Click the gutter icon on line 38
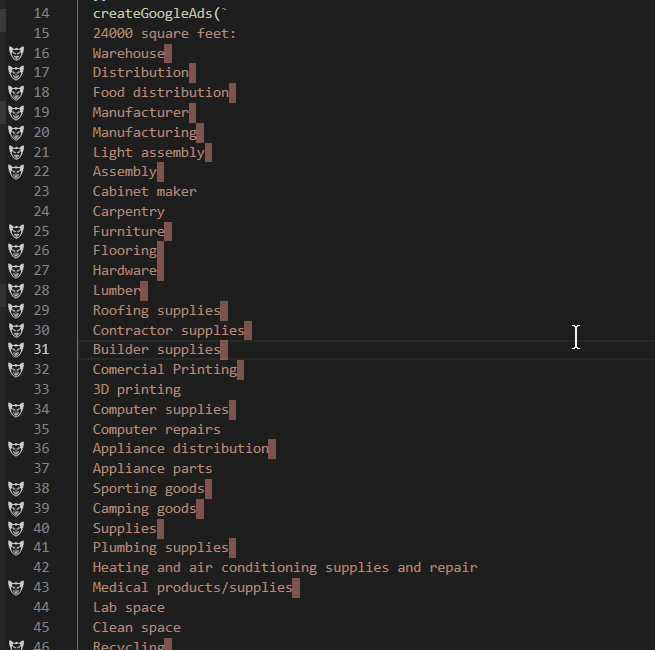 click(16, 488)
